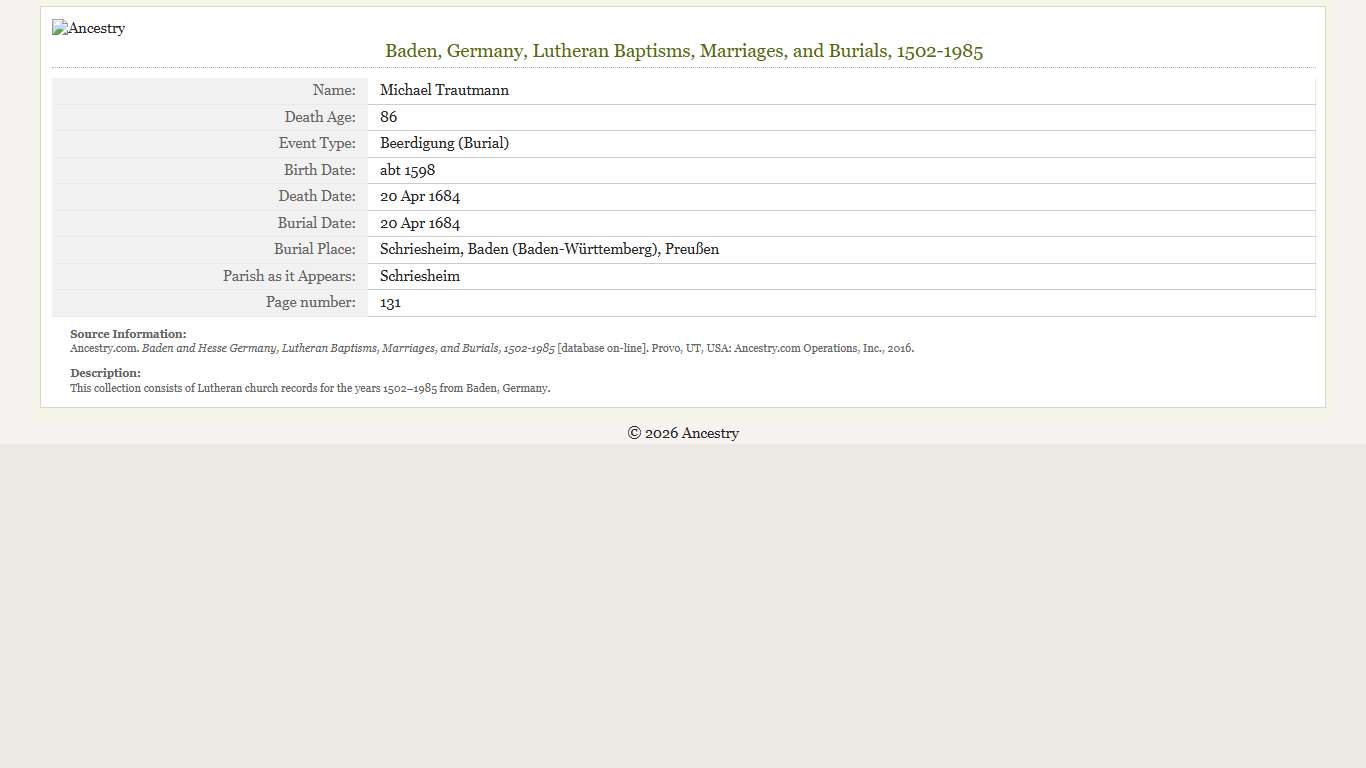This screenshot has height=768, width=1366.
Task: Select the collection description text
Action: click(310, 388)
